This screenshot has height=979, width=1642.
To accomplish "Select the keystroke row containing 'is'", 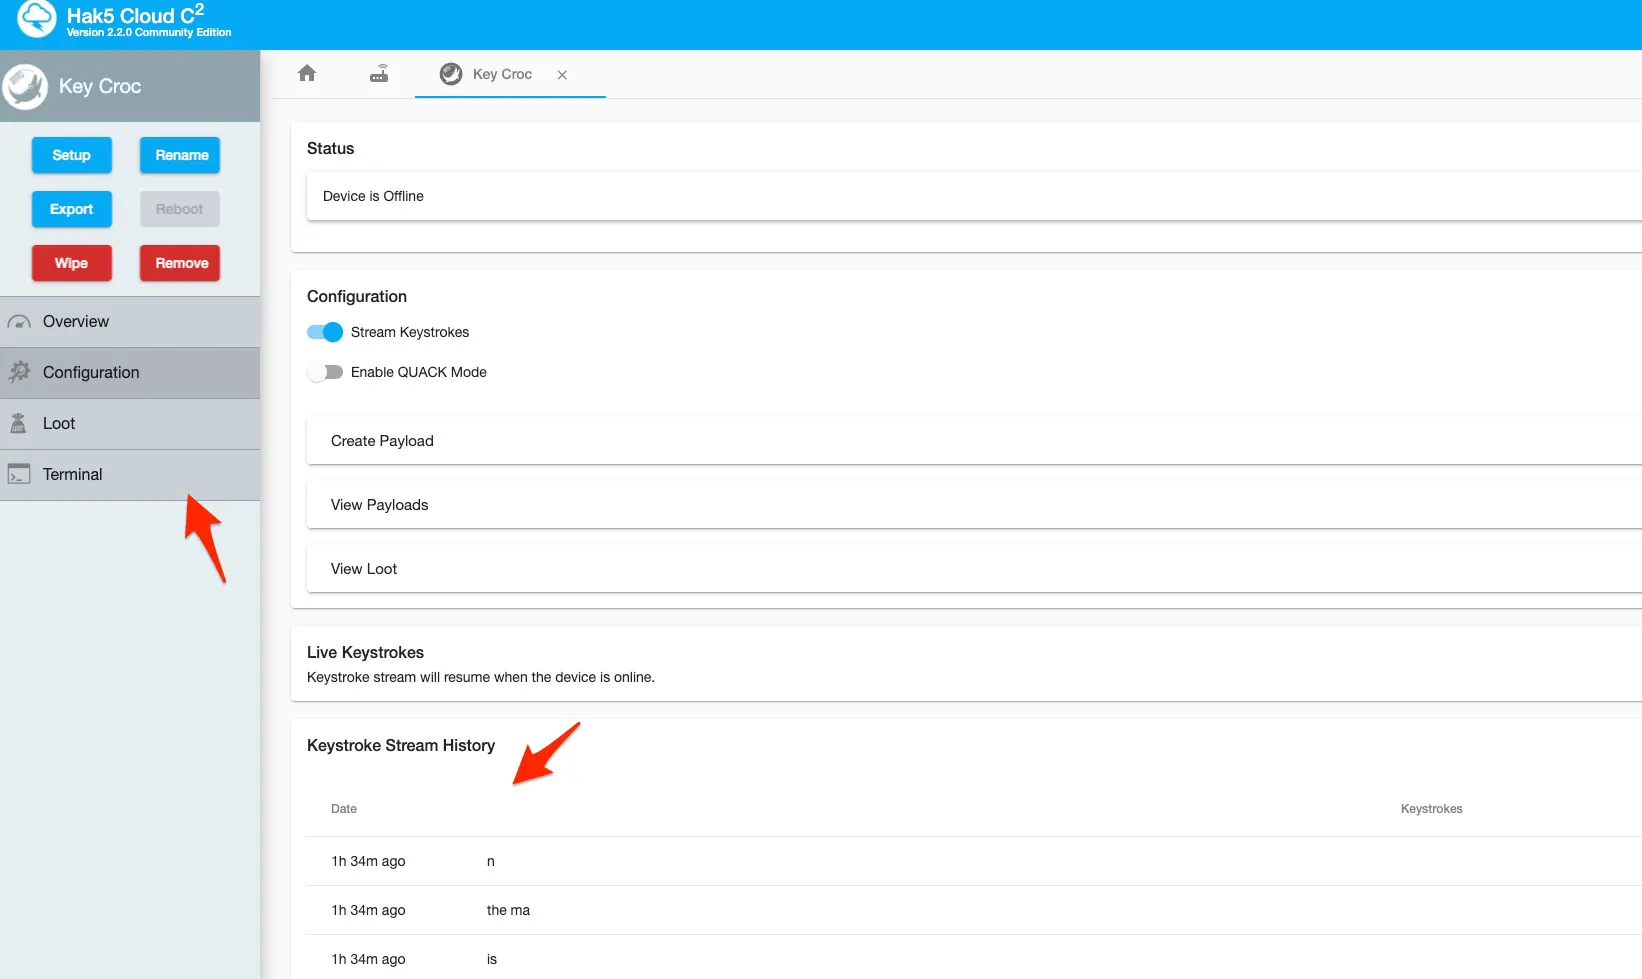I will pos(974,957).
